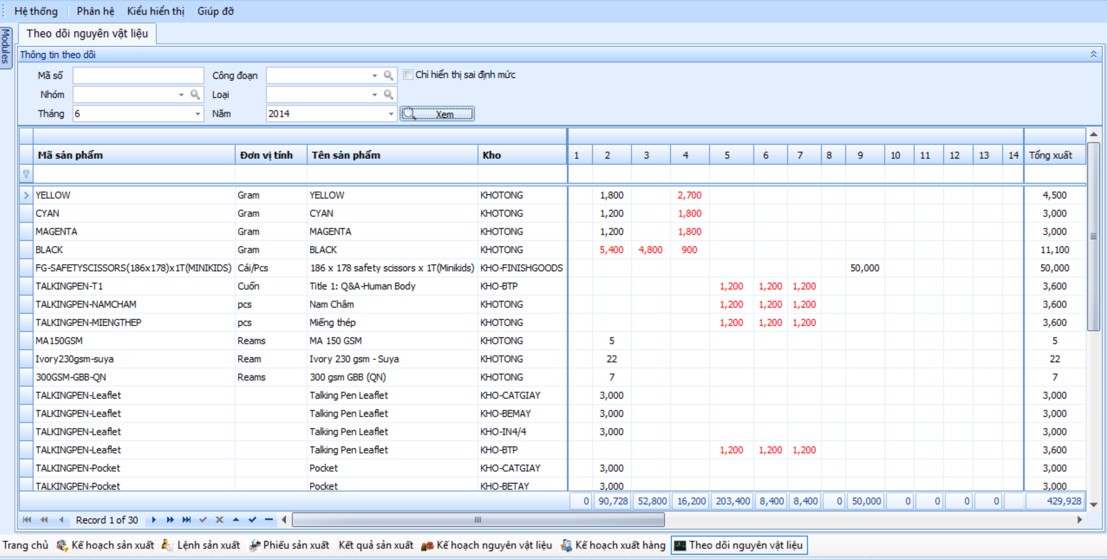
Task: Select the top Theo dõi nguyên vật liệu tab
Action: click(x=88, y=33)
